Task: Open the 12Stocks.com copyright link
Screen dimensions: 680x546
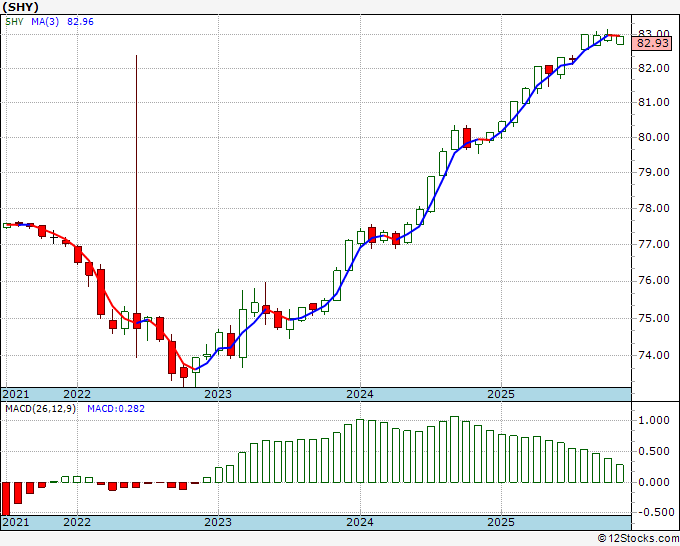Action: click(x=638, y=539)
